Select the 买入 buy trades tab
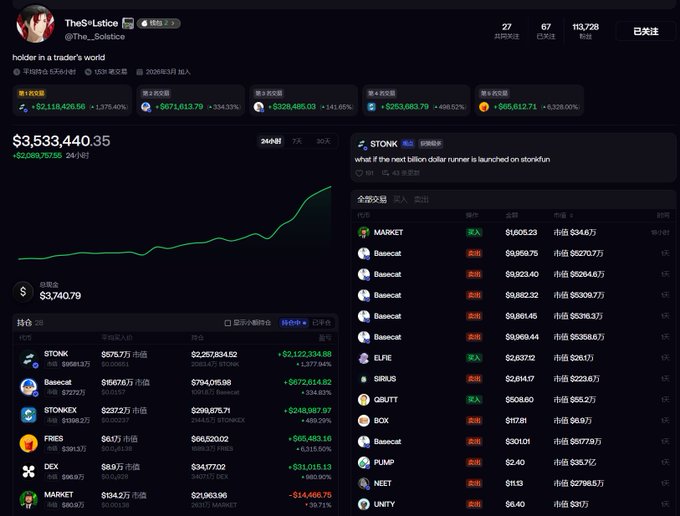 [400, 199]
